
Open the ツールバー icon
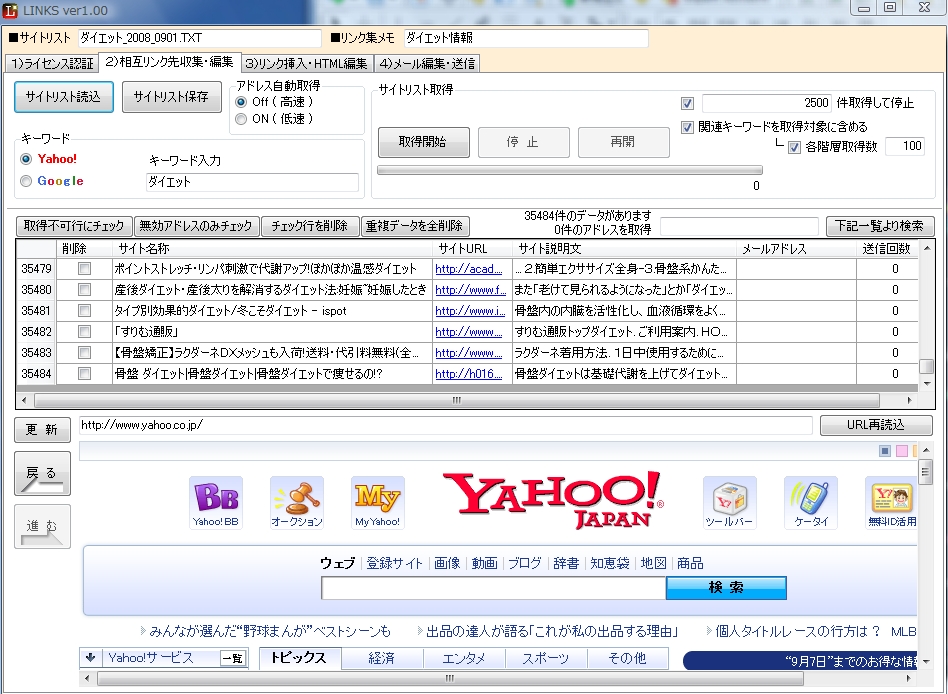pyautogui.click(x=730, y=502)
